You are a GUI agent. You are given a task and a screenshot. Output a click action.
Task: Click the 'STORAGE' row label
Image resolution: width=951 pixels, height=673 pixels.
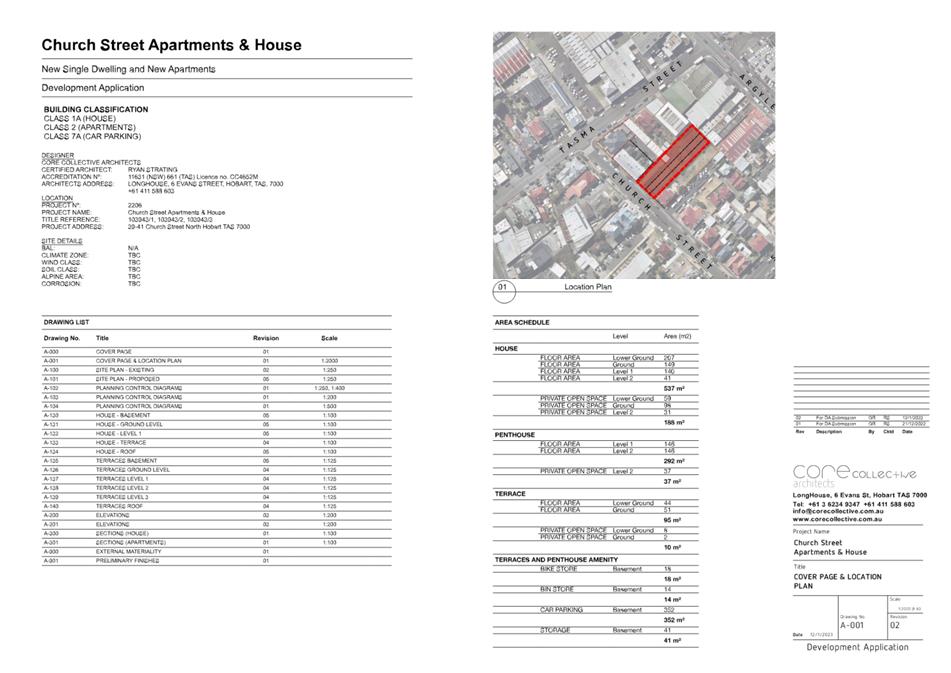point(555,631)
